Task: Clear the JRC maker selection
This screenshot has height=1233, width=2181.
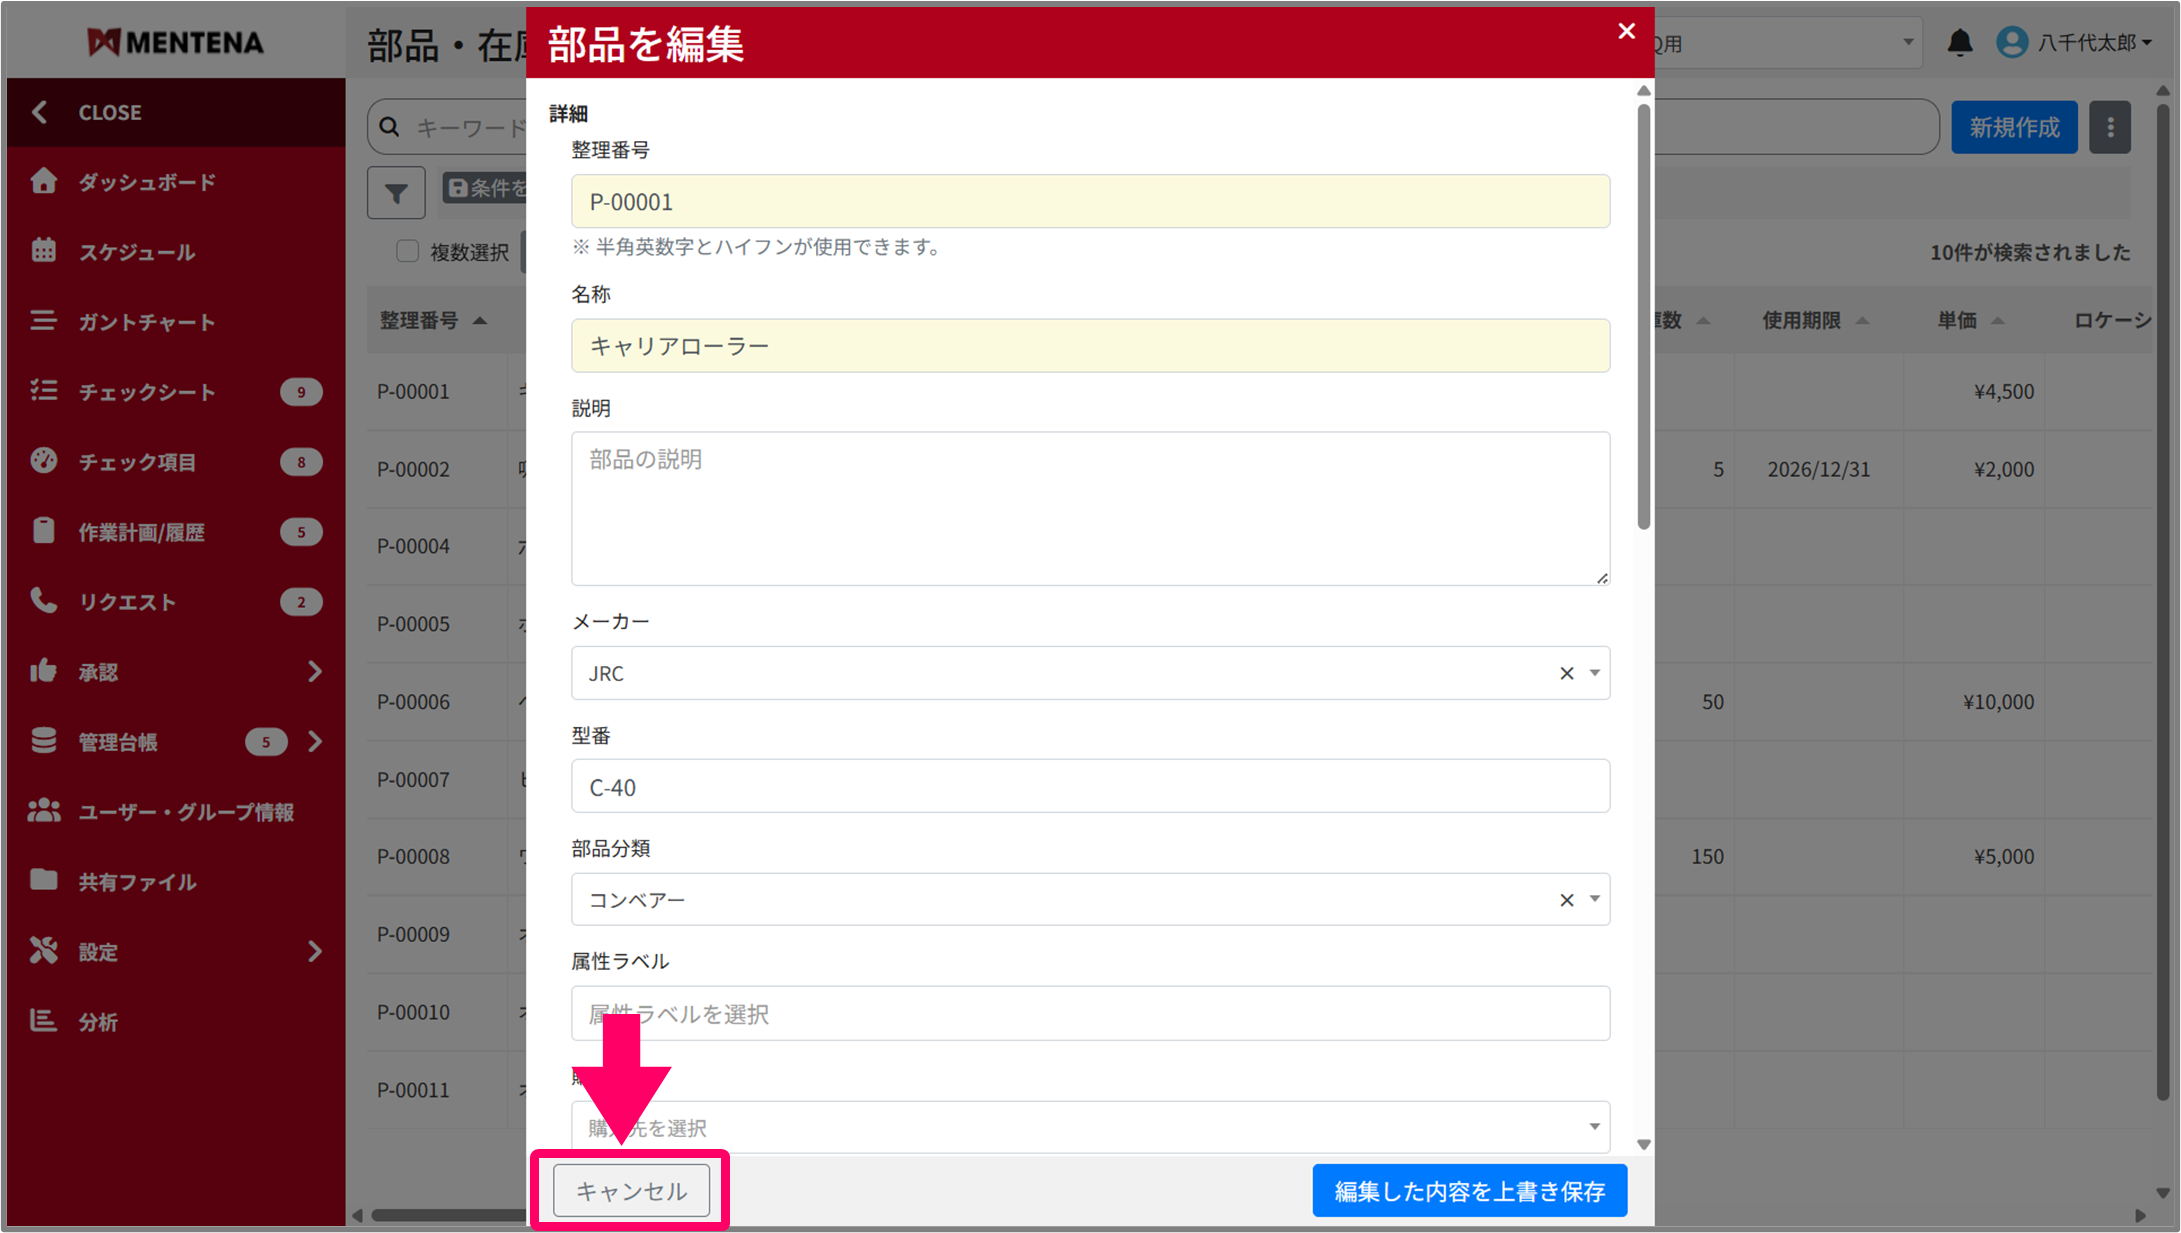Action: 1566,673
